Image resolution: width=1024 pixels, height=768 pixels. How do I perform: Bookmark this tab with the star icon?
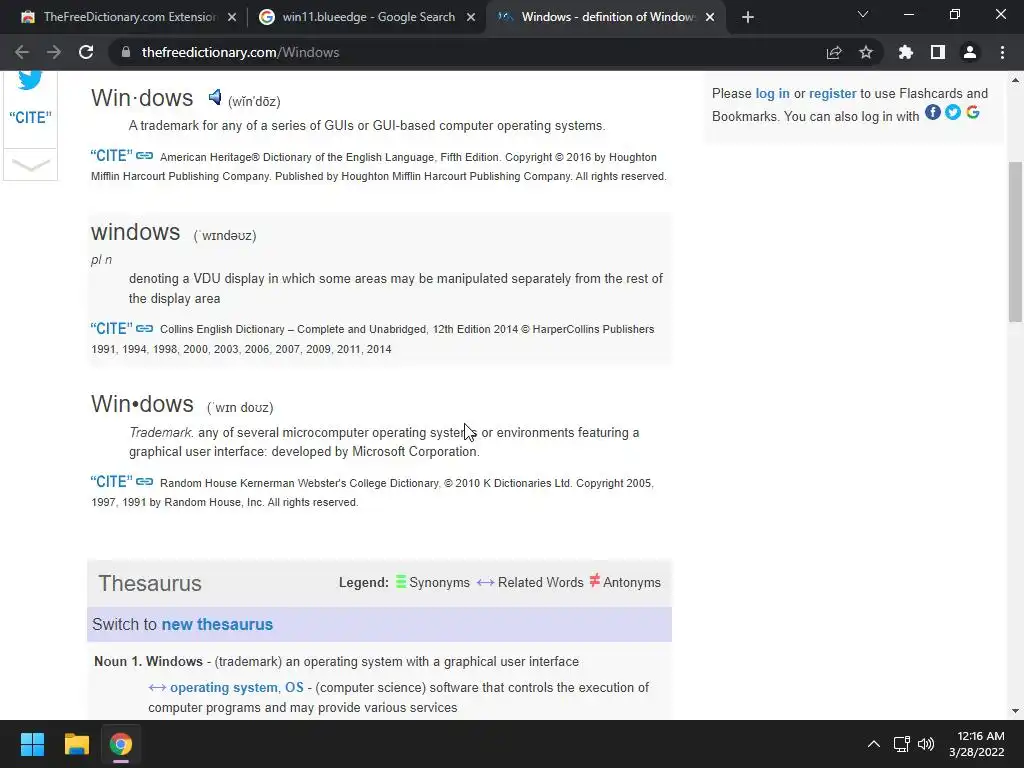(x=866, y=52)
